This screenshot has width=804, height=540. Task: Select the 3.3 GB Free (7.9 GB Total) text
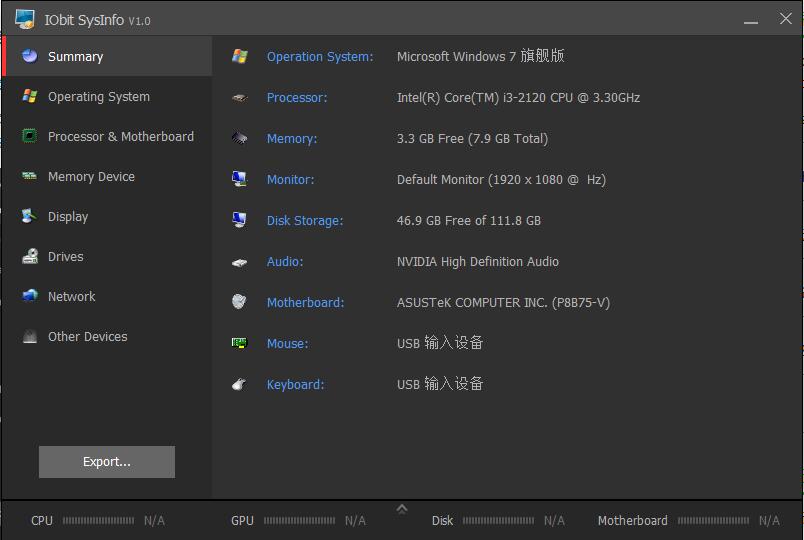(472, 138)
